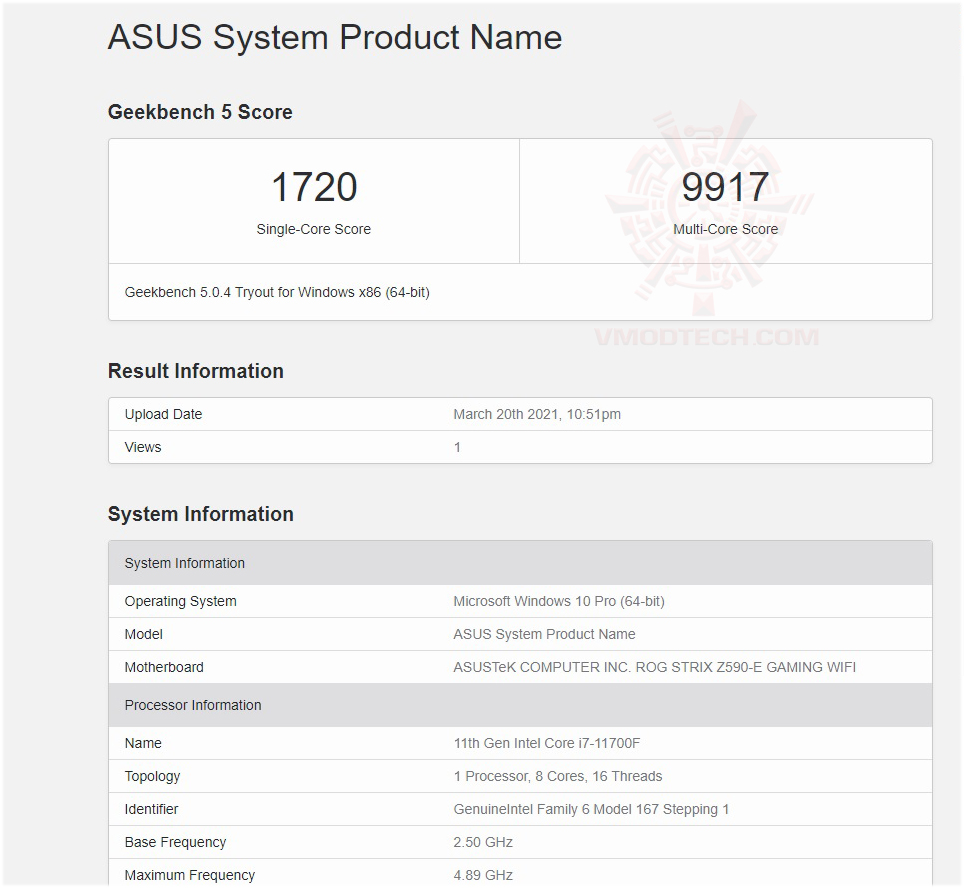Click the Result Information heading

coord(196,371)
